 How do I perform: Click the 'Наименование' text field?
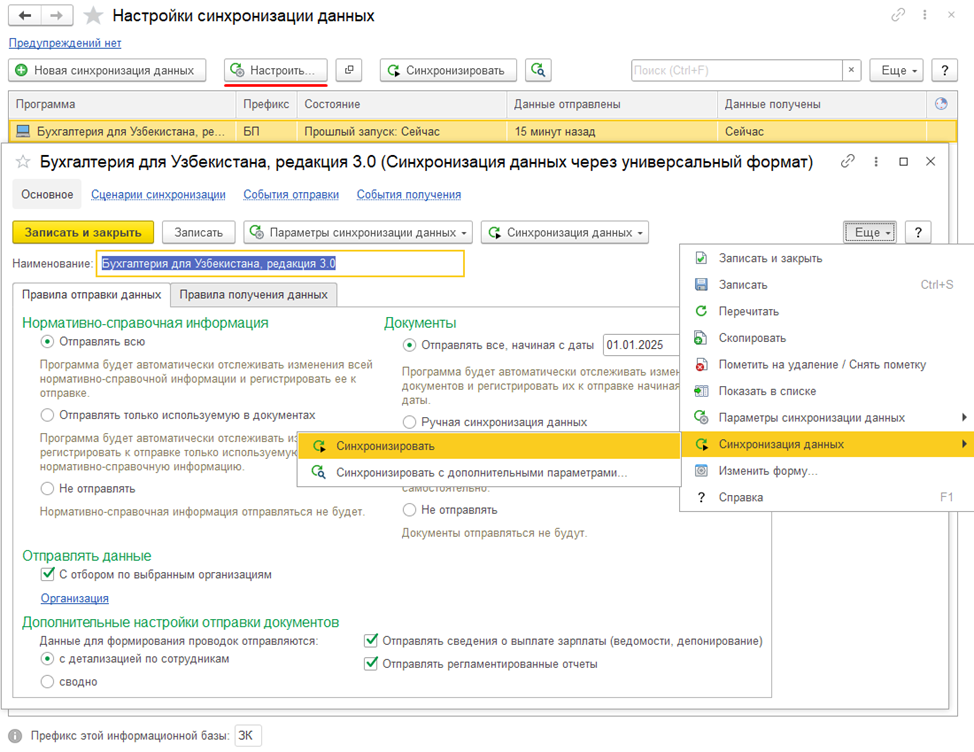[x=280, y=263]
